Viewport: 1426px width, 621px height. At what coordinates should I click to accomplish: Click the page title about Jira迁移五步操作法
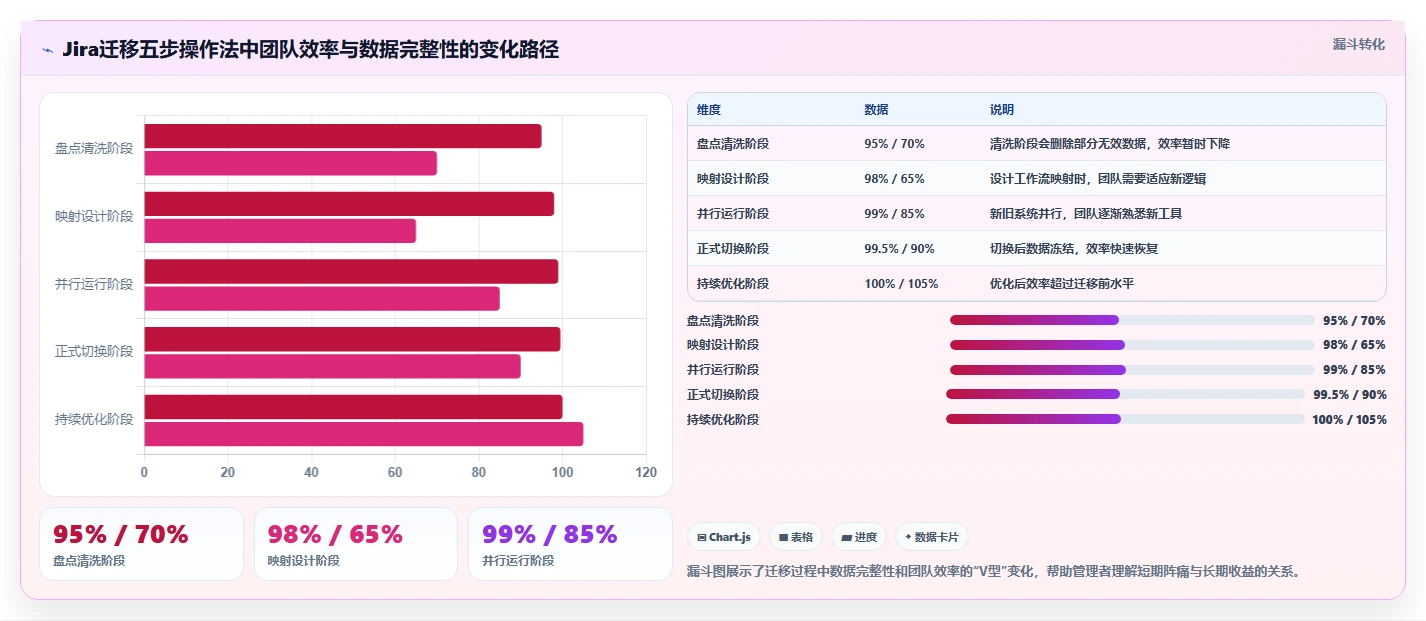(310, 49)
